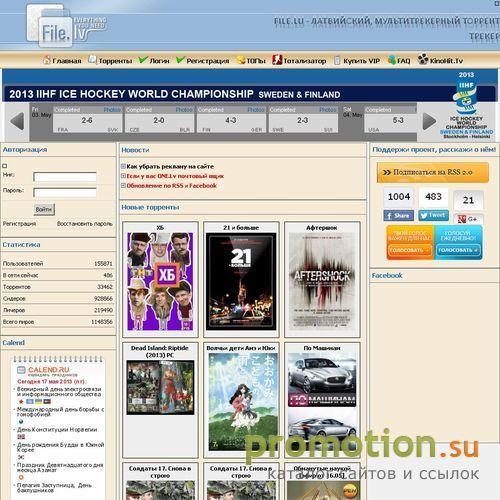Click the FRA–SVK 2-6 match score
The image size is (500, 500).
coord(87,120)
